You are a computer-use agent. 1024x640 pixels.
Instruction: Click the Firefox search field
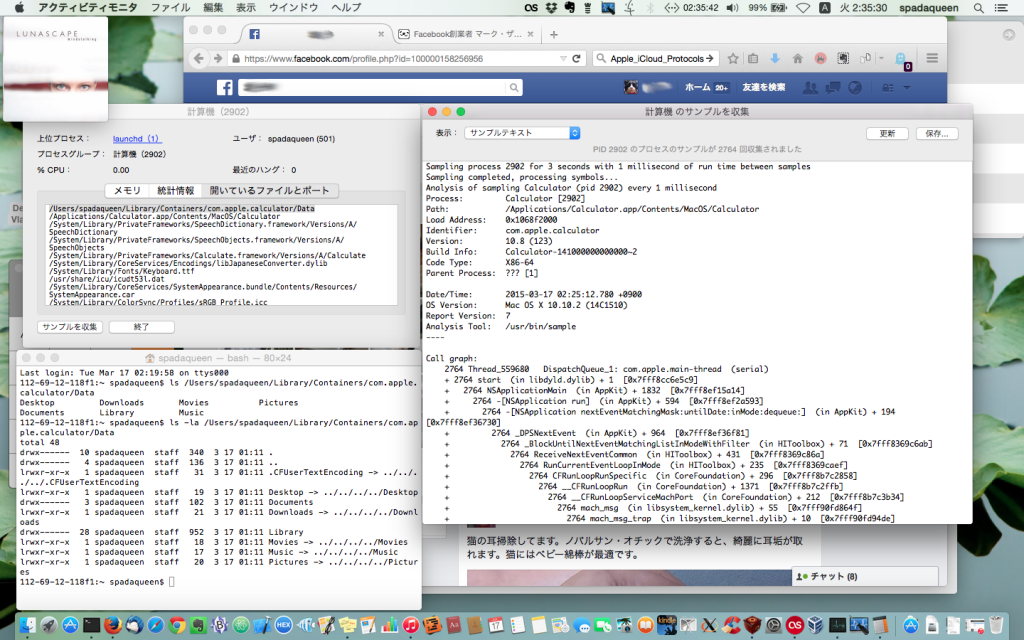(656, 58)
